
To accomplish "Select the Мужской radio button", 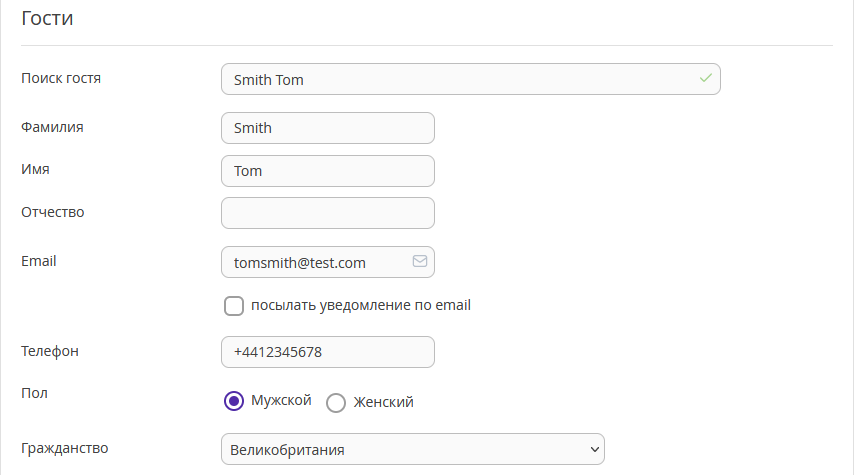I will click(234, 401).
